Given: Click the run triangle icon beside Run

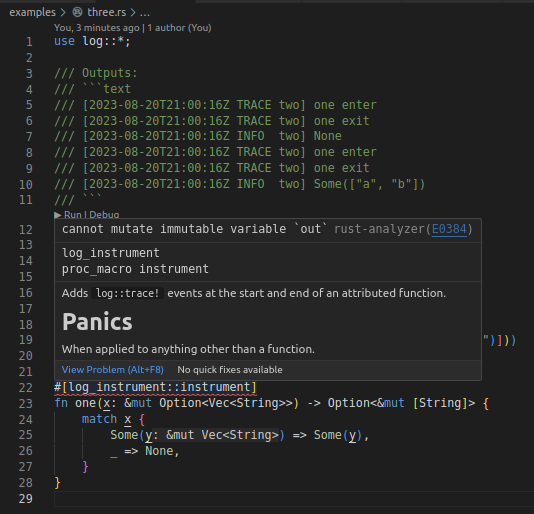Looking at the screenshot, I should [x=58, y=215].
